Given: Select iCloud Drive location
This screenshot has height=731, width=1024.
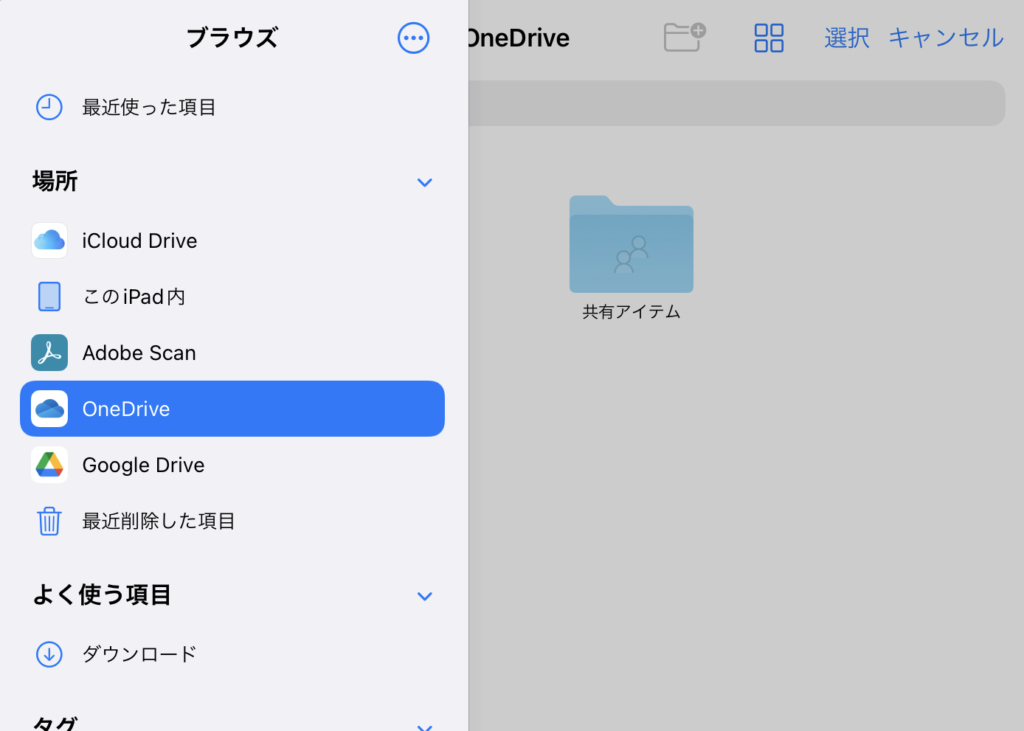Looking at the screenshot, I should coord(232,240).
